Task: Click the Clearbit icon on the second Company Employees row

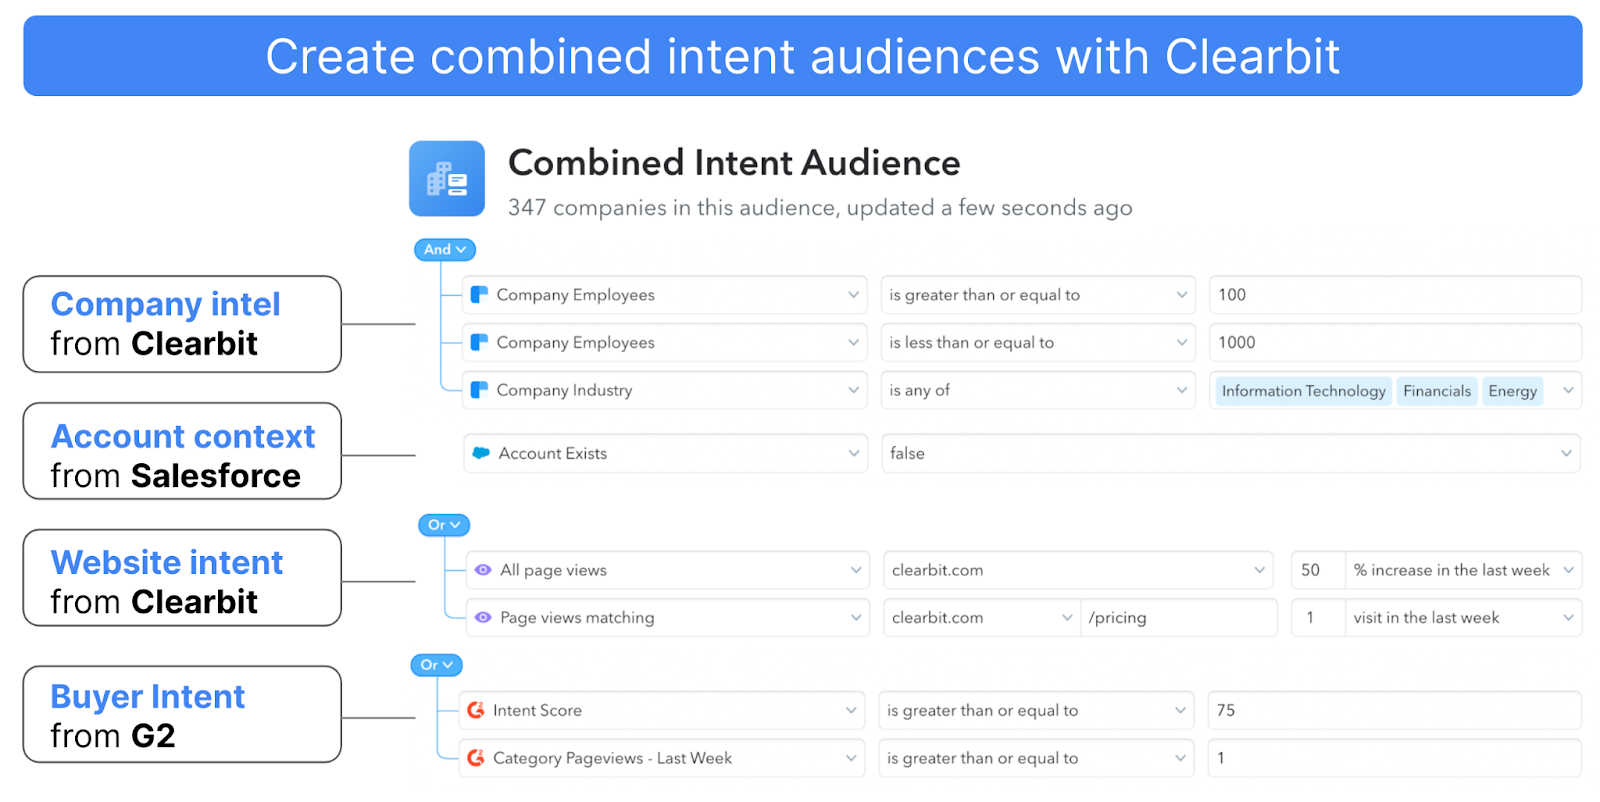Action: (x=480, y=342)
